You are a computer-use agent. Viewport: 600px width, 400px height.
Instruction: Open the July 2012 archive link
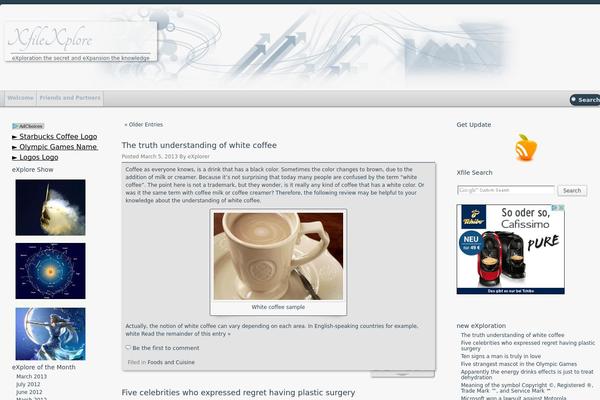coord(28,384)
